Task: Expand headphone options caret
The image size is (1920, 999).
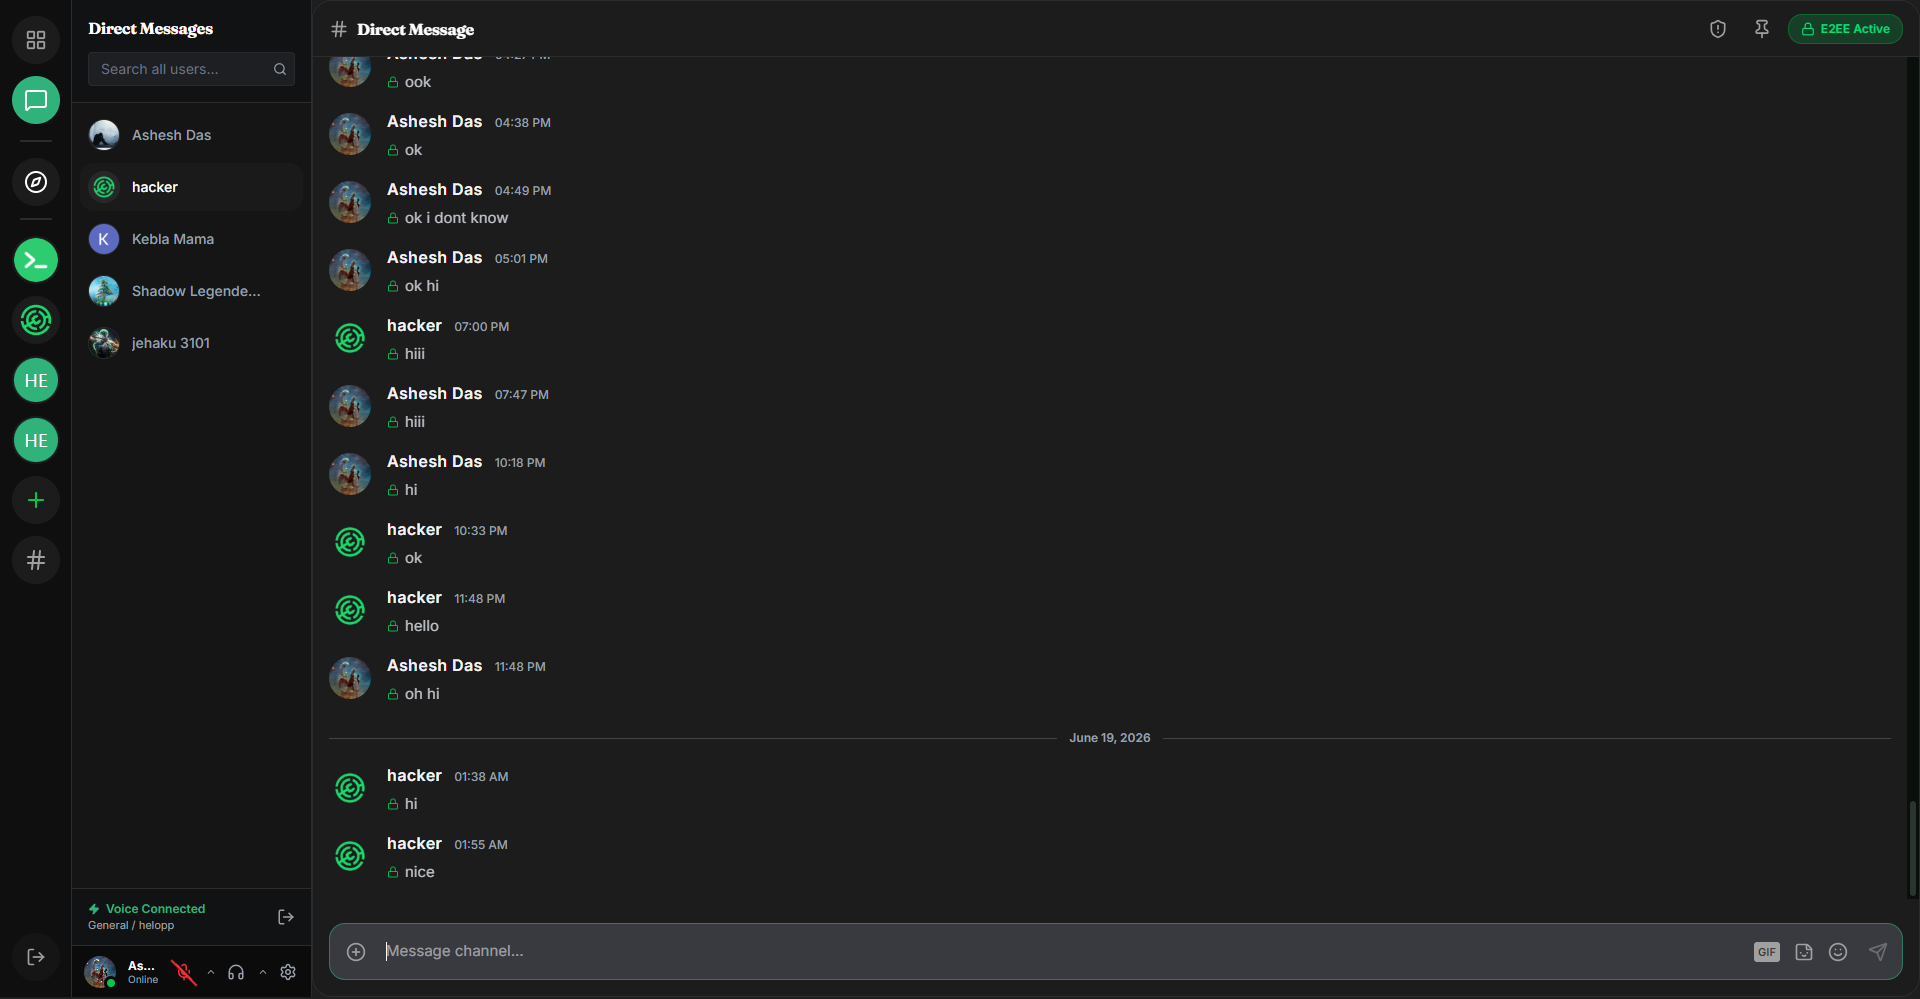Action: tap(263, 972)
